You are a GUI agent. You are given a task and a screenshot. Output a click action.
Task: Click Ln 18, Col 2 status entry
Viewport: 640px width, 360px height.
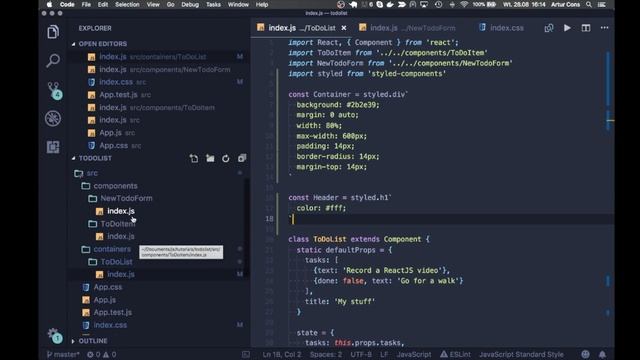pos(281,354)
